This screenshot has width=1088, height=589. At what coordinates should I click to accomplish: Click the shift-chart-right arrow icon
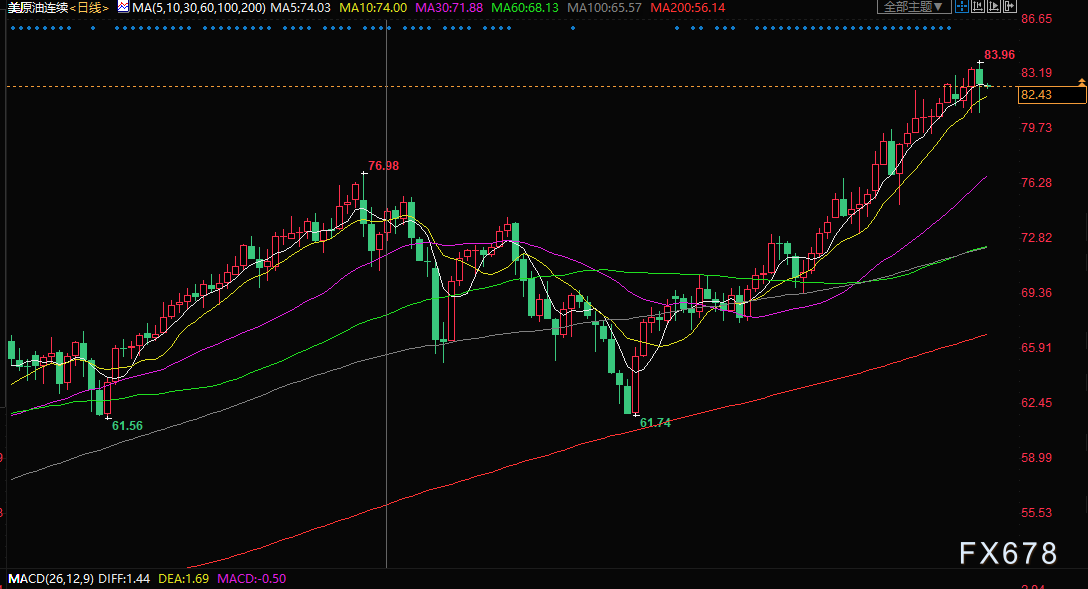coord(1010,6)
